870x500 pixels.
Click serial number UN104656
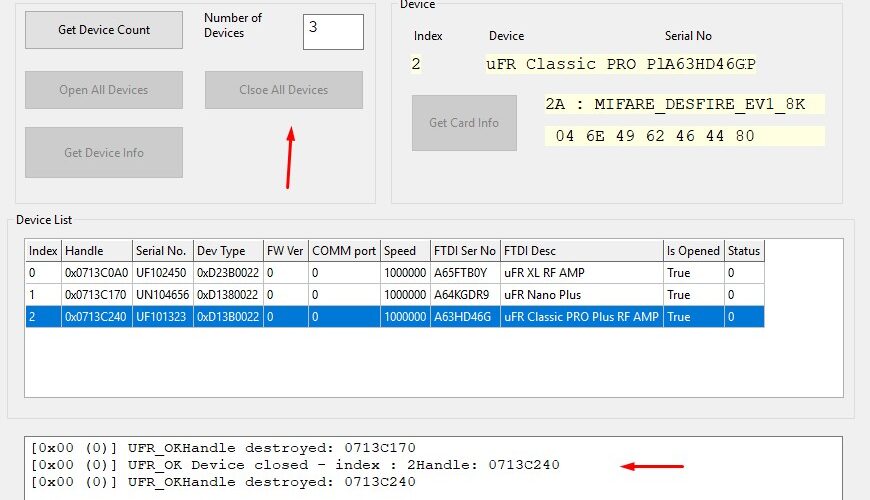coord(163,295)
